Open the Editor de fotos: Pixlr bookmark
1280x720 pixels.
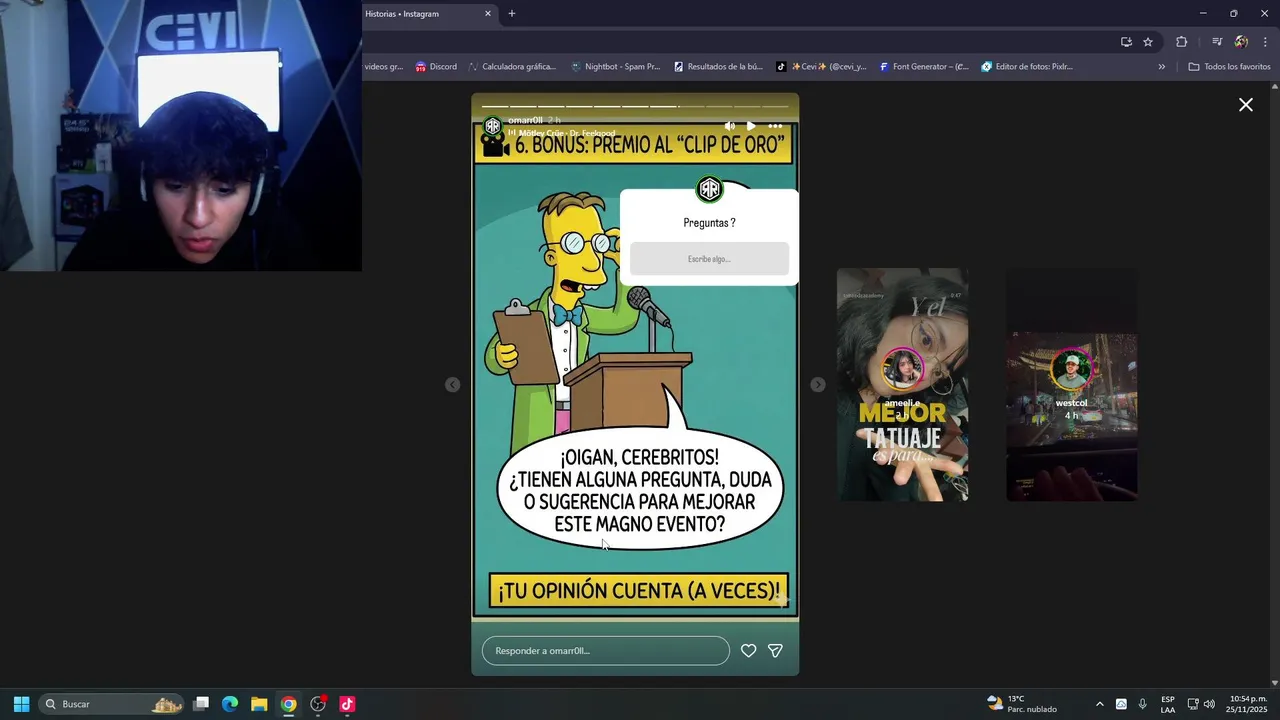pyautogui.click(x=1027, y=67)
